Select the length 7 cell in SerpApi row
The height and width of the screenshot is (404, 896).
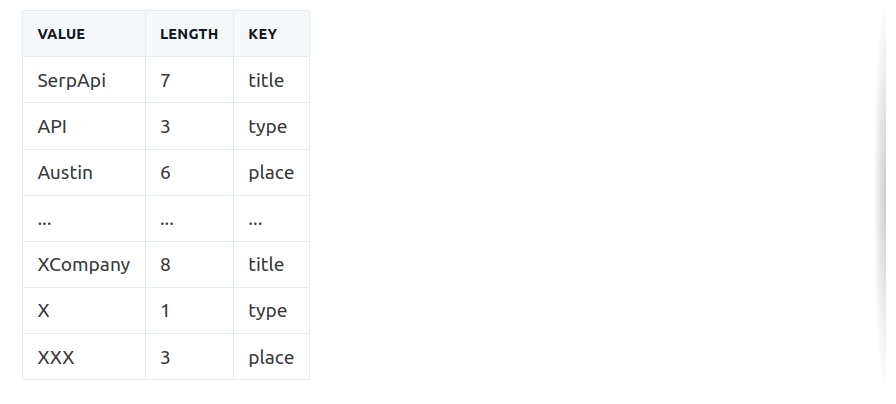pyautogui.click(x=189, y=80)
